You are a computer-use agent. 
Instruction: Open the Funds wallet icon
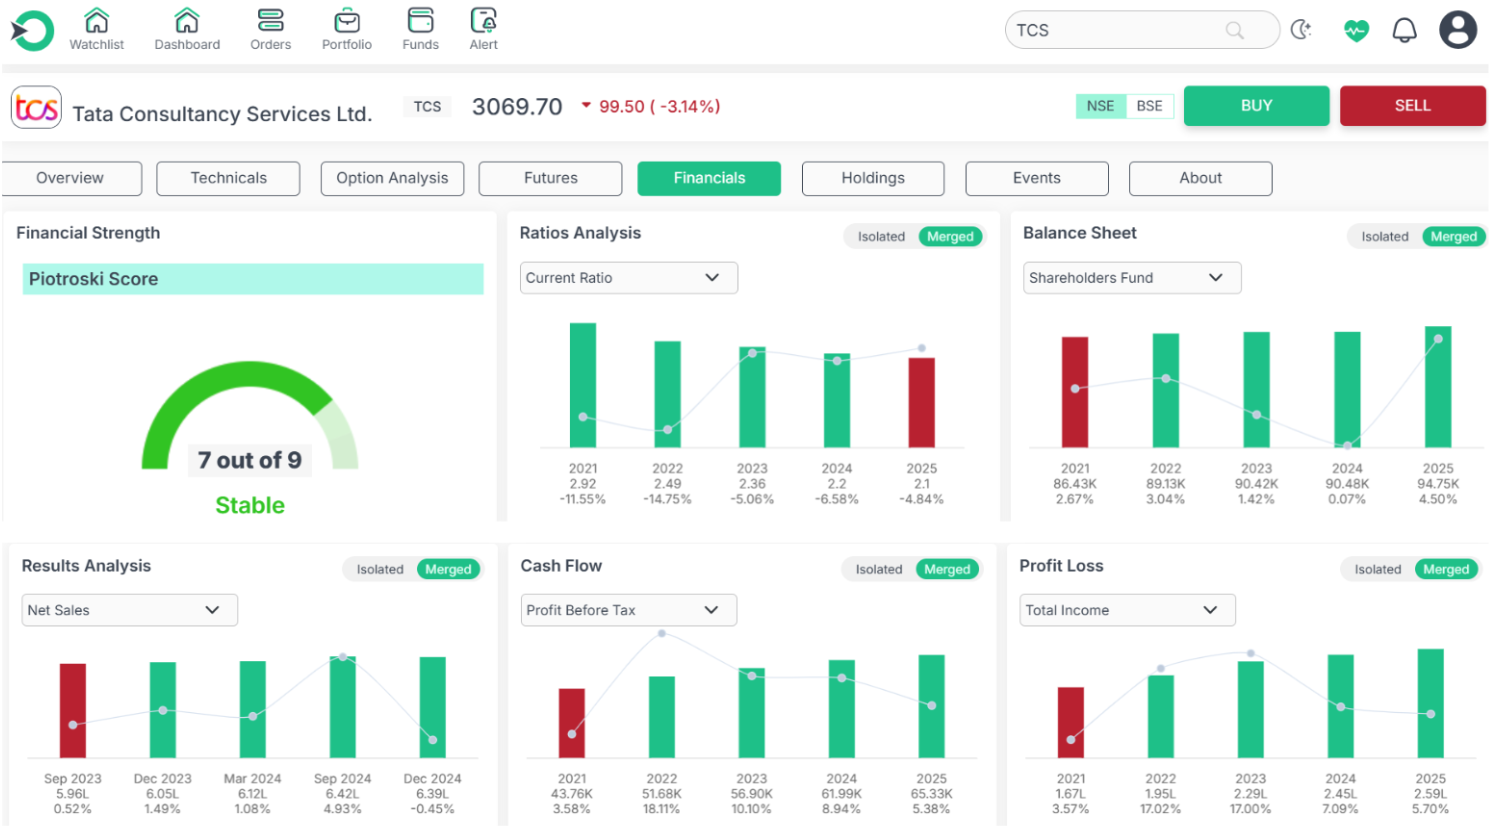point(421,21)
